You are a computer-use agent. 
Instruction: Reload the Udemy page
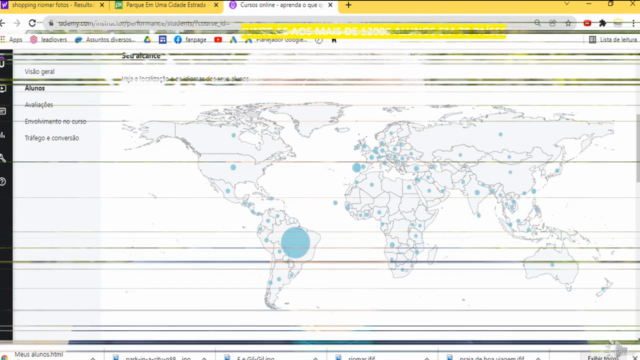click(32, 23)
